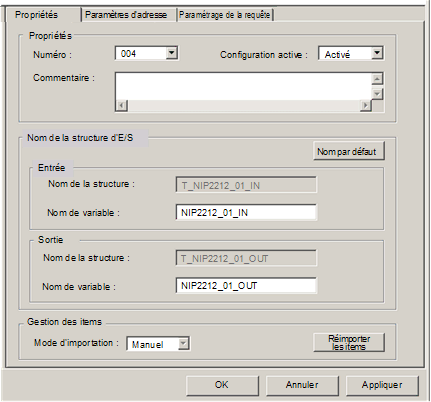Click the Entrée structure name field T_NIP2212_01_IN

246,185
